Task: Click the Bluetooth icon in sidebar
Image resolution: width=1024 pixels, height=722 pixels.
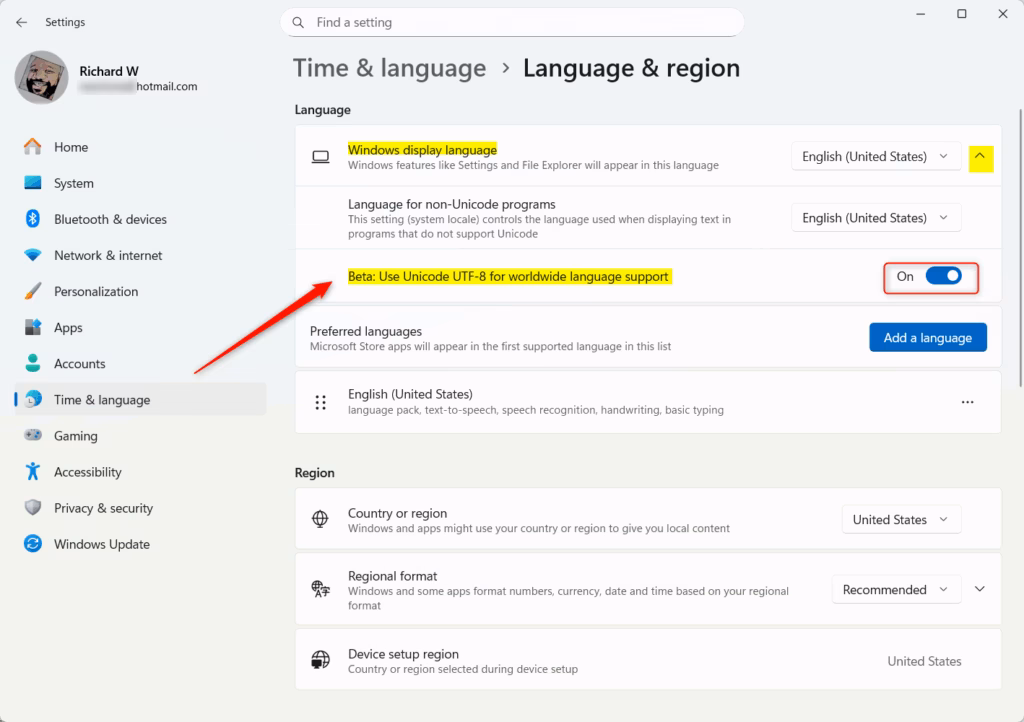Action: 32,219
